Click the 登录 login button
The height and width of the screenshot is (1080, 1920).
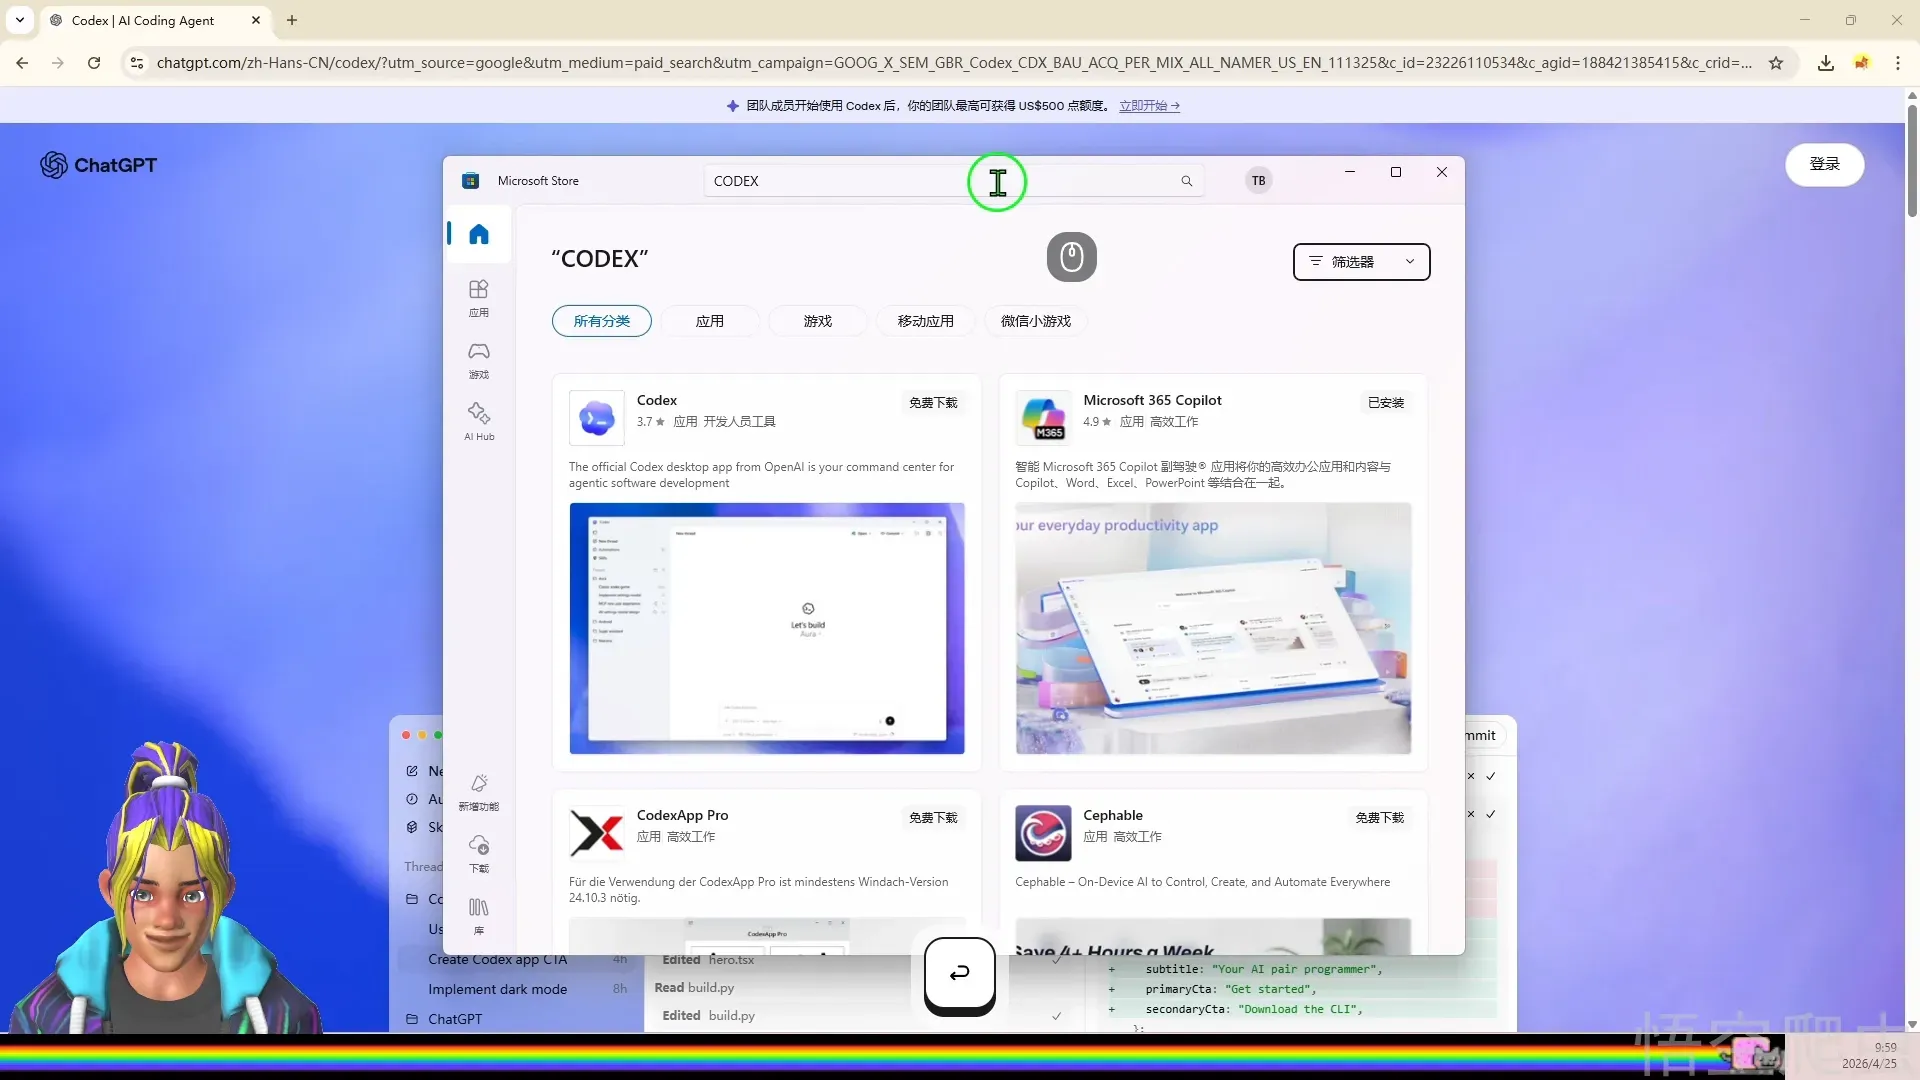pyautogui.click(x=1824, y=164)
